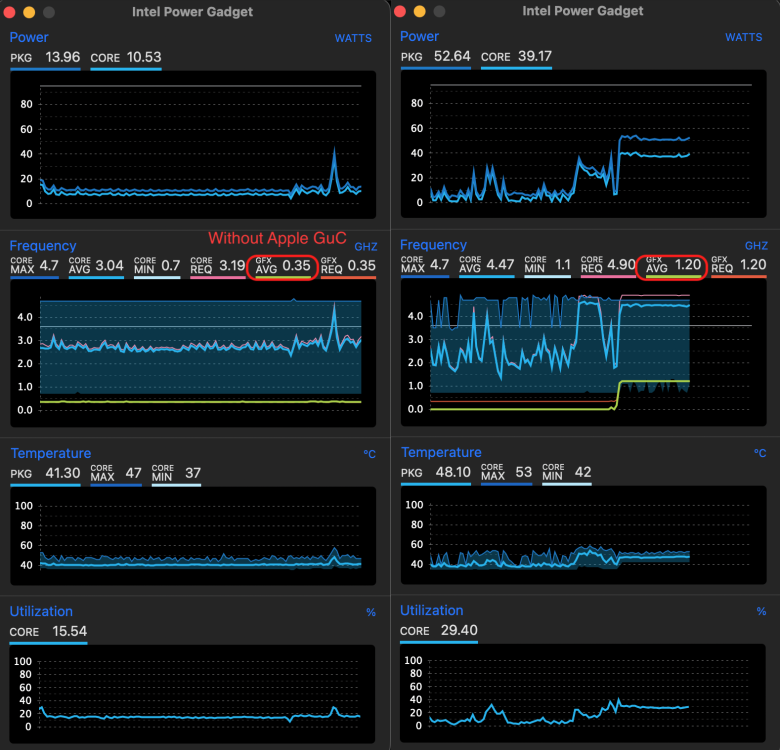
Task: Click the °C unit label in the left window
Action: (369, 454)
